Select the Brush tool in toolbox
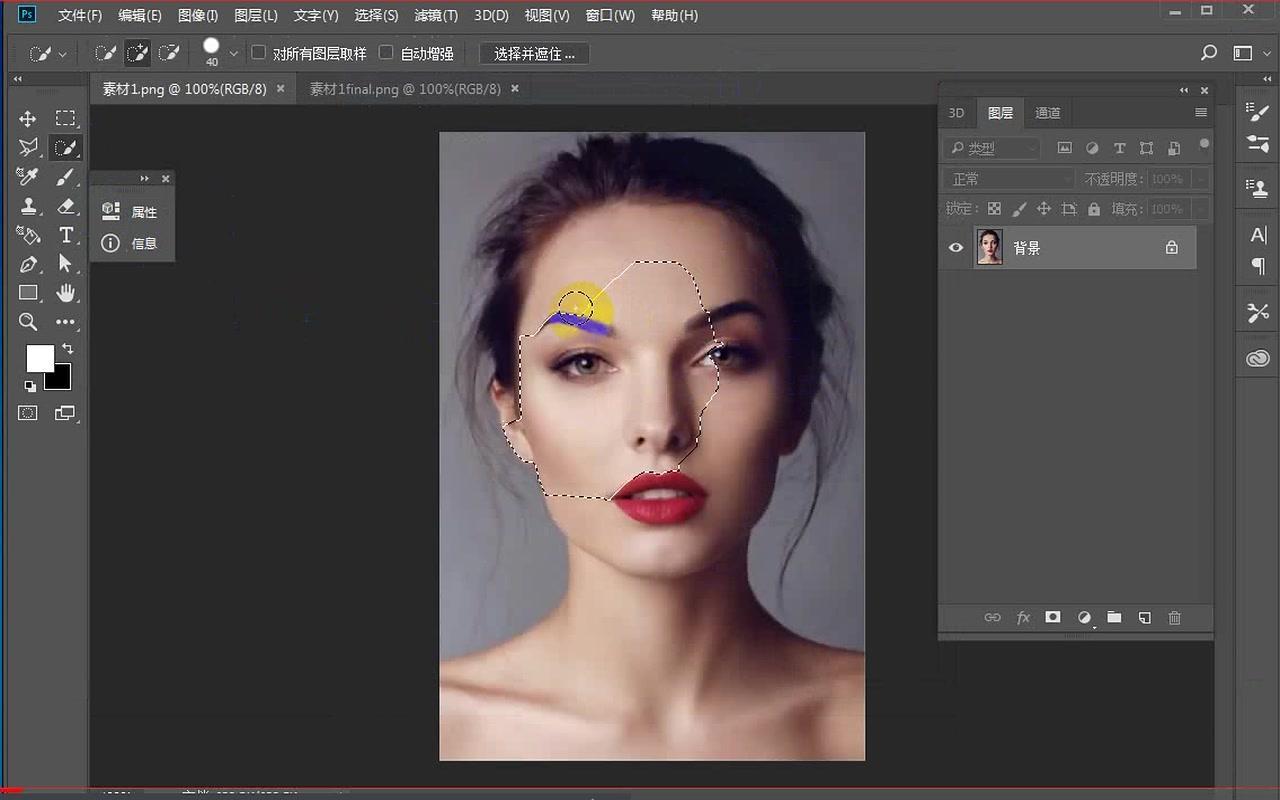Image resolution: width=1280 pixels, height=800 pixels. (x=65, y=177)
